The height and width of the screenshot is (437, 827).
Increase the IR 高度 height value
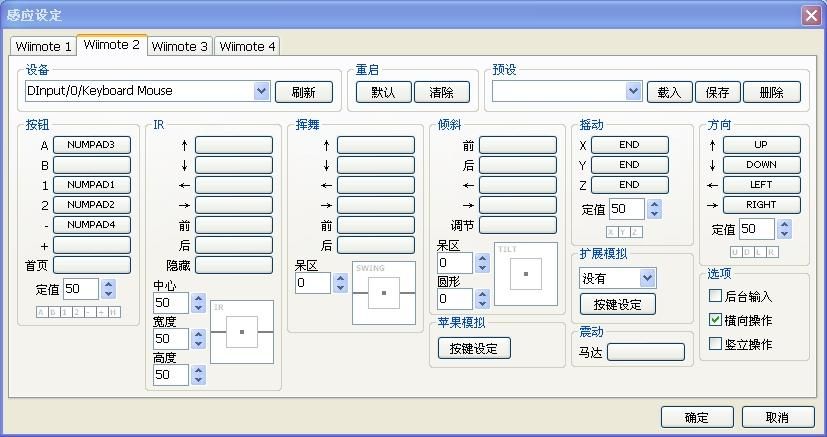(x=198, y=370)
